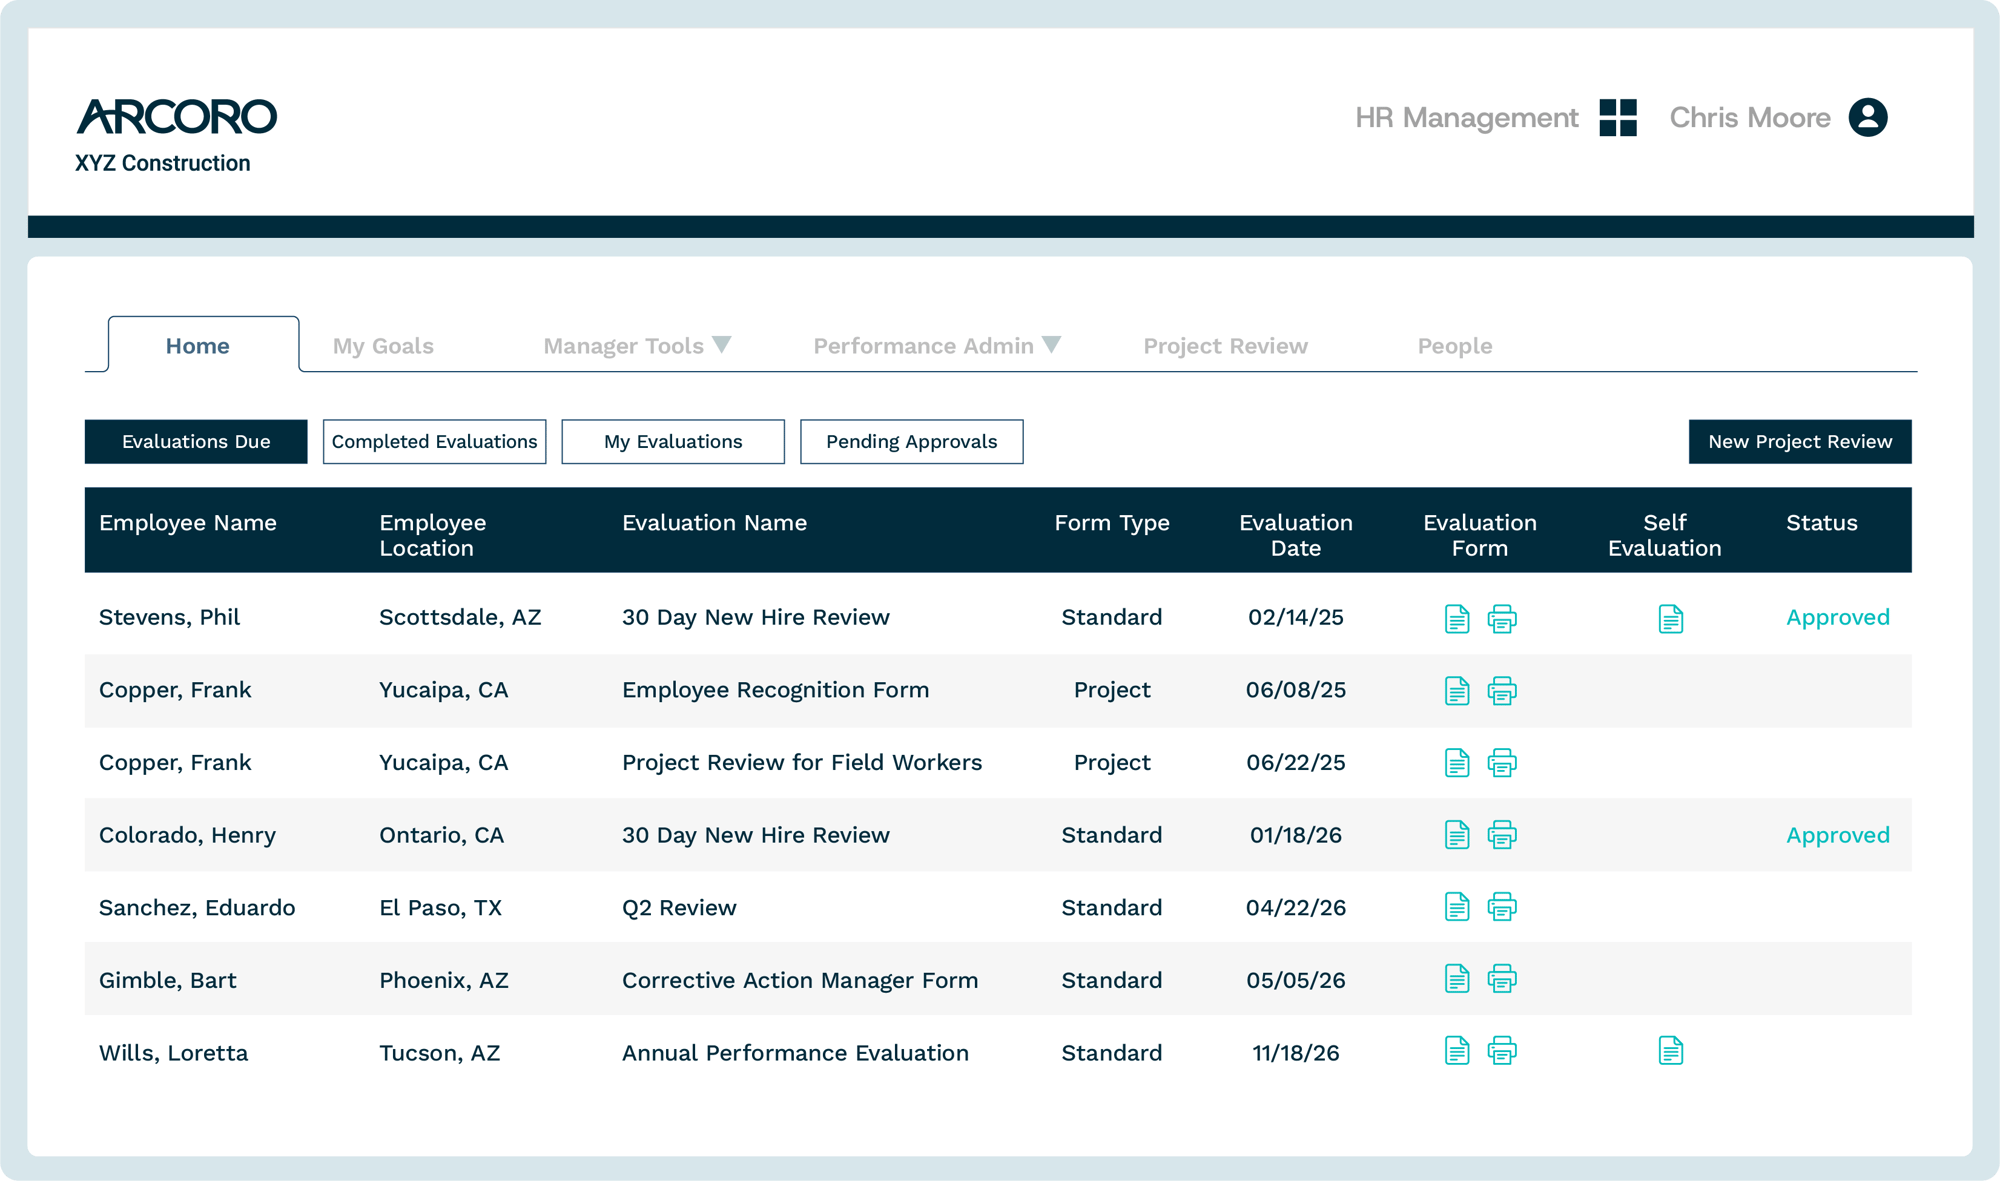Click the Q2 Review evaluation name

(679, 908)
